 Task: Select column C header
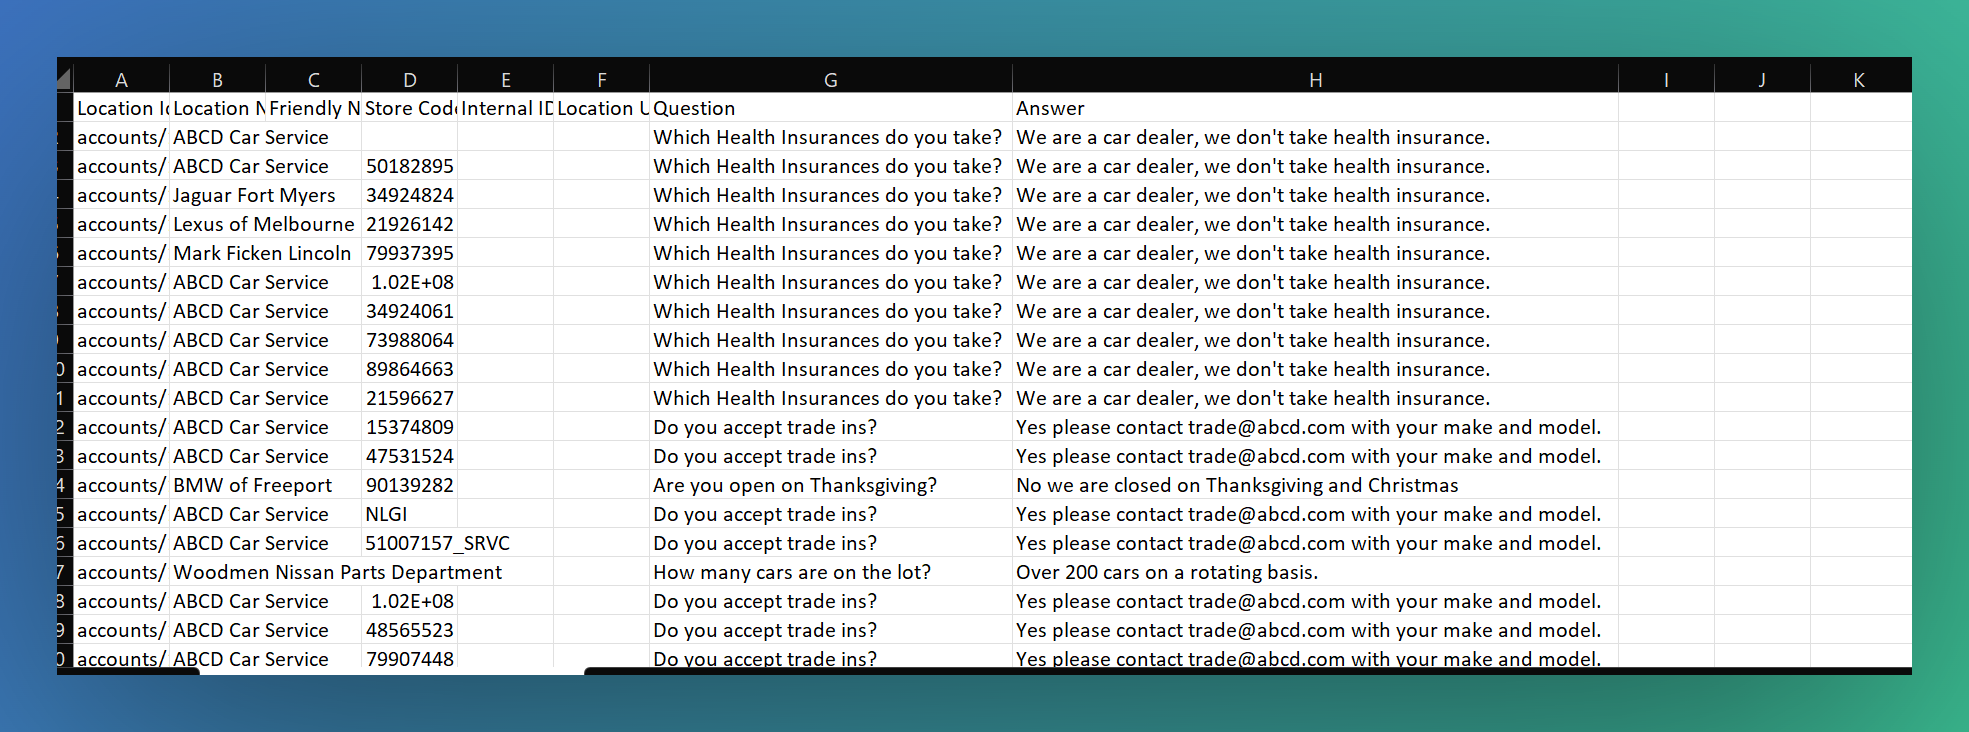click(x=313, y=79)
